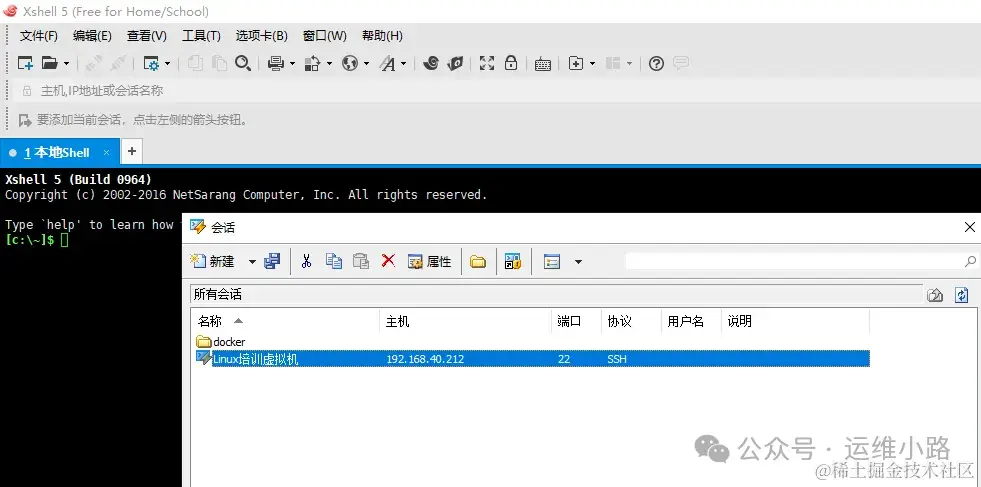Open the 选项卡(B) menu
The width and height of the screenshot is (981, 487).
[262, 36]
